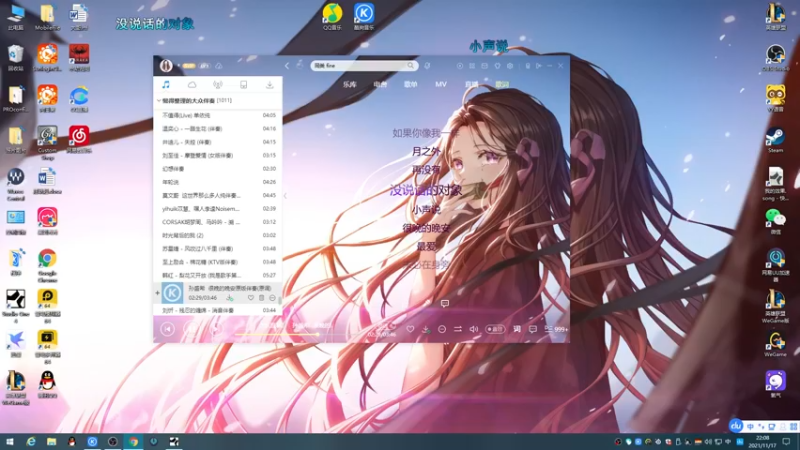800x450 pixels.
Task: Open the skin shirt icon in title bar
Action: coord(497,66)
